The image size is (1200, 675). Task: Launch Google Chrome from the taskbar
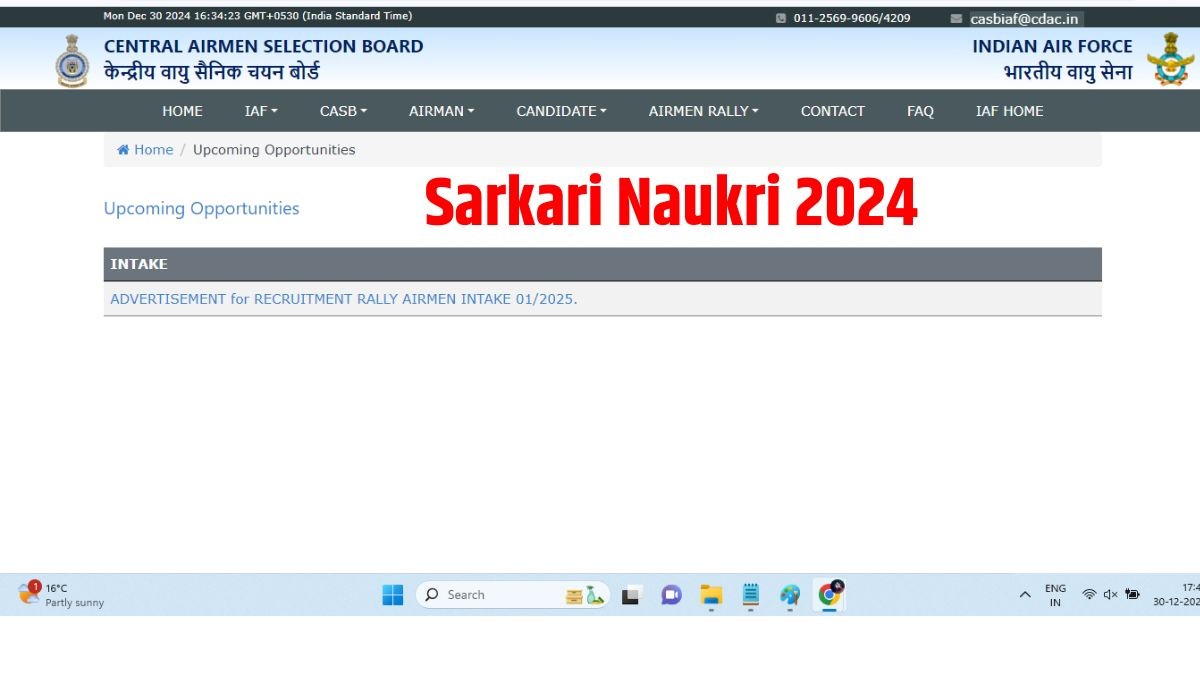(829, 595)
